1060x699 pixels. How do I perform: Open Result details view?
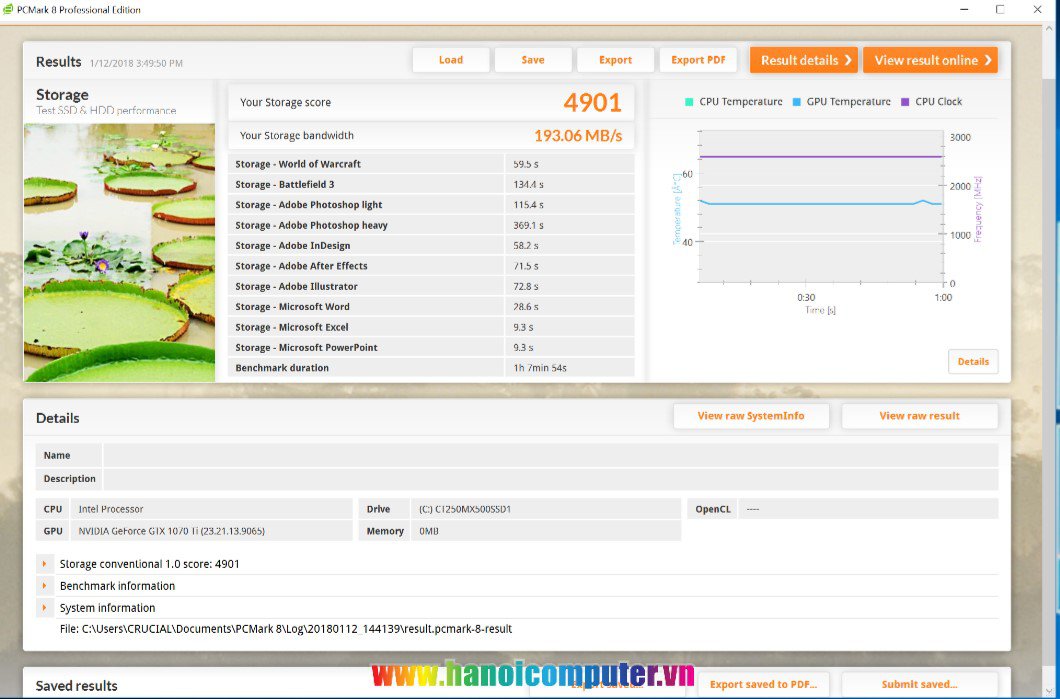click(804, 60)
